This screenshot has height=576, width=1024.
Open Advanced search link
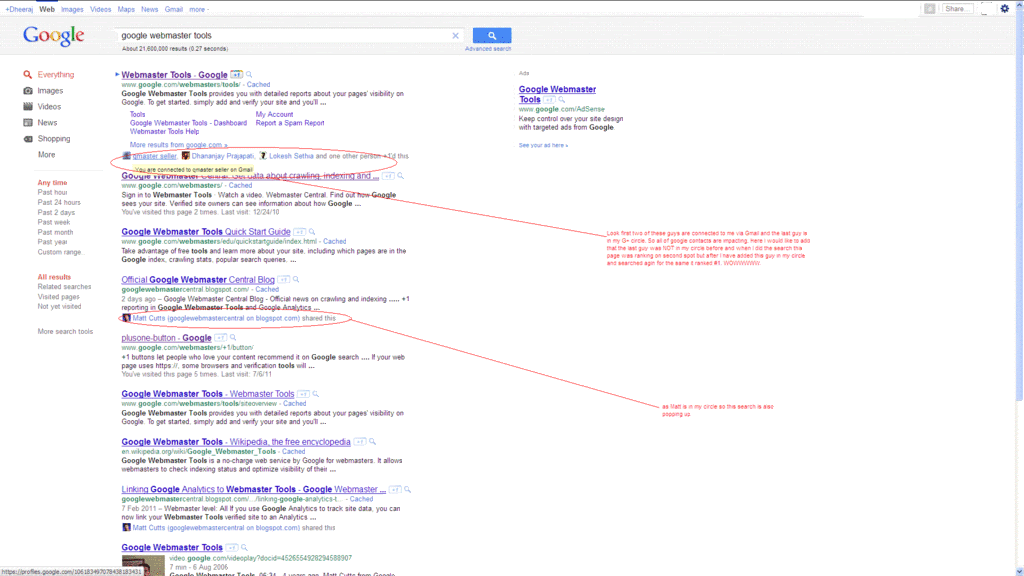click(488, 49)
